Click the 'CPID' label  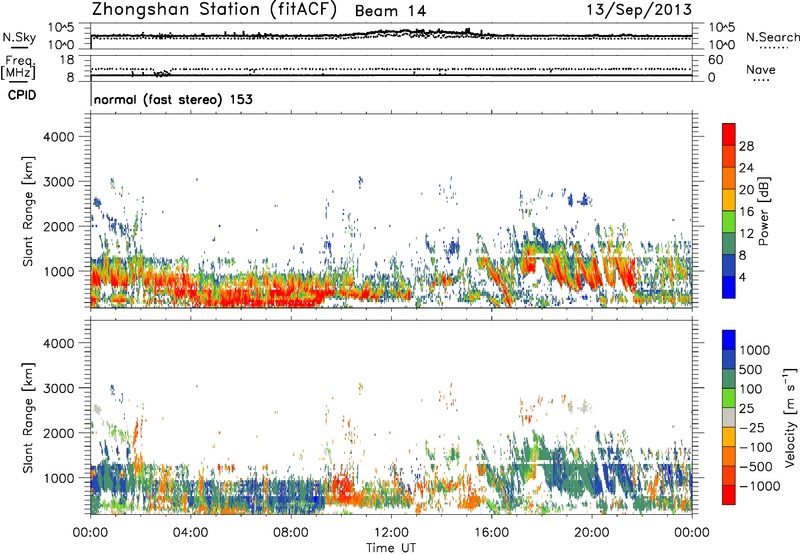point(22,95)
